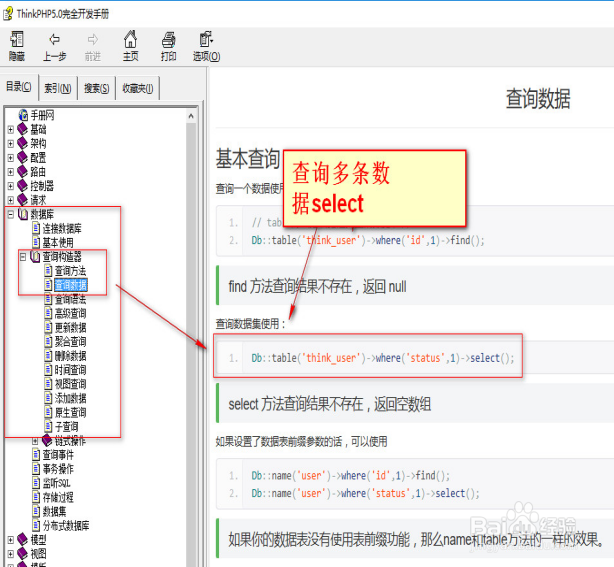
Task: Open the 原生查询 topic
Action: click(x=70, y=413)
